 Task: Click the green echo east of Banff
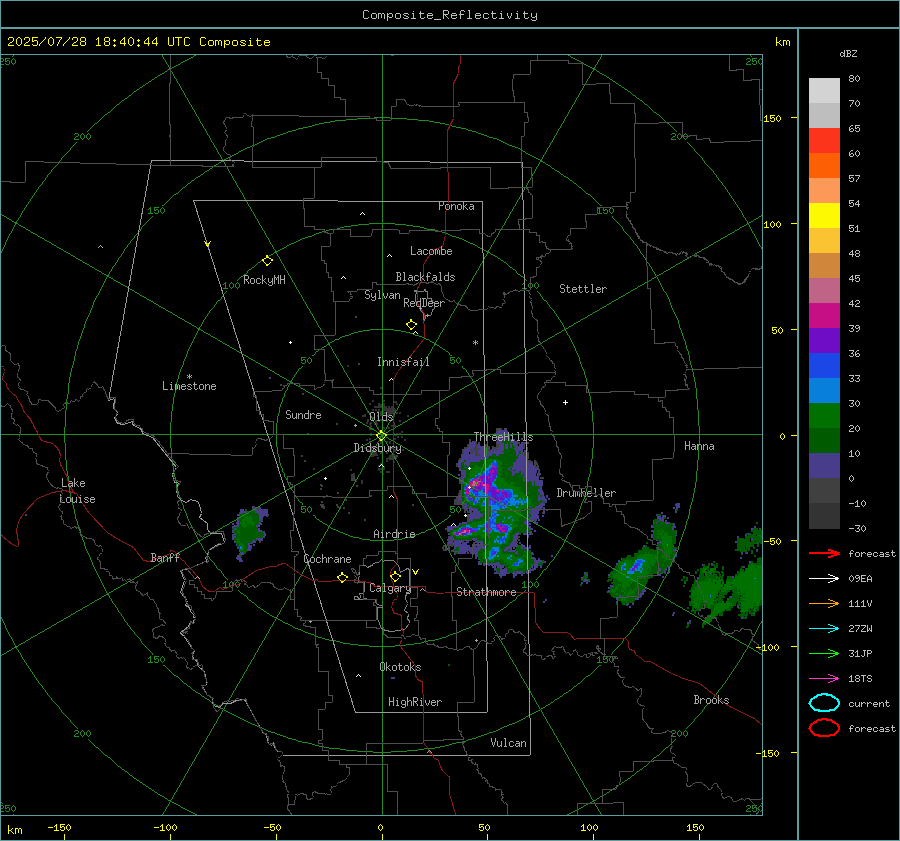(x=249, y=532)
